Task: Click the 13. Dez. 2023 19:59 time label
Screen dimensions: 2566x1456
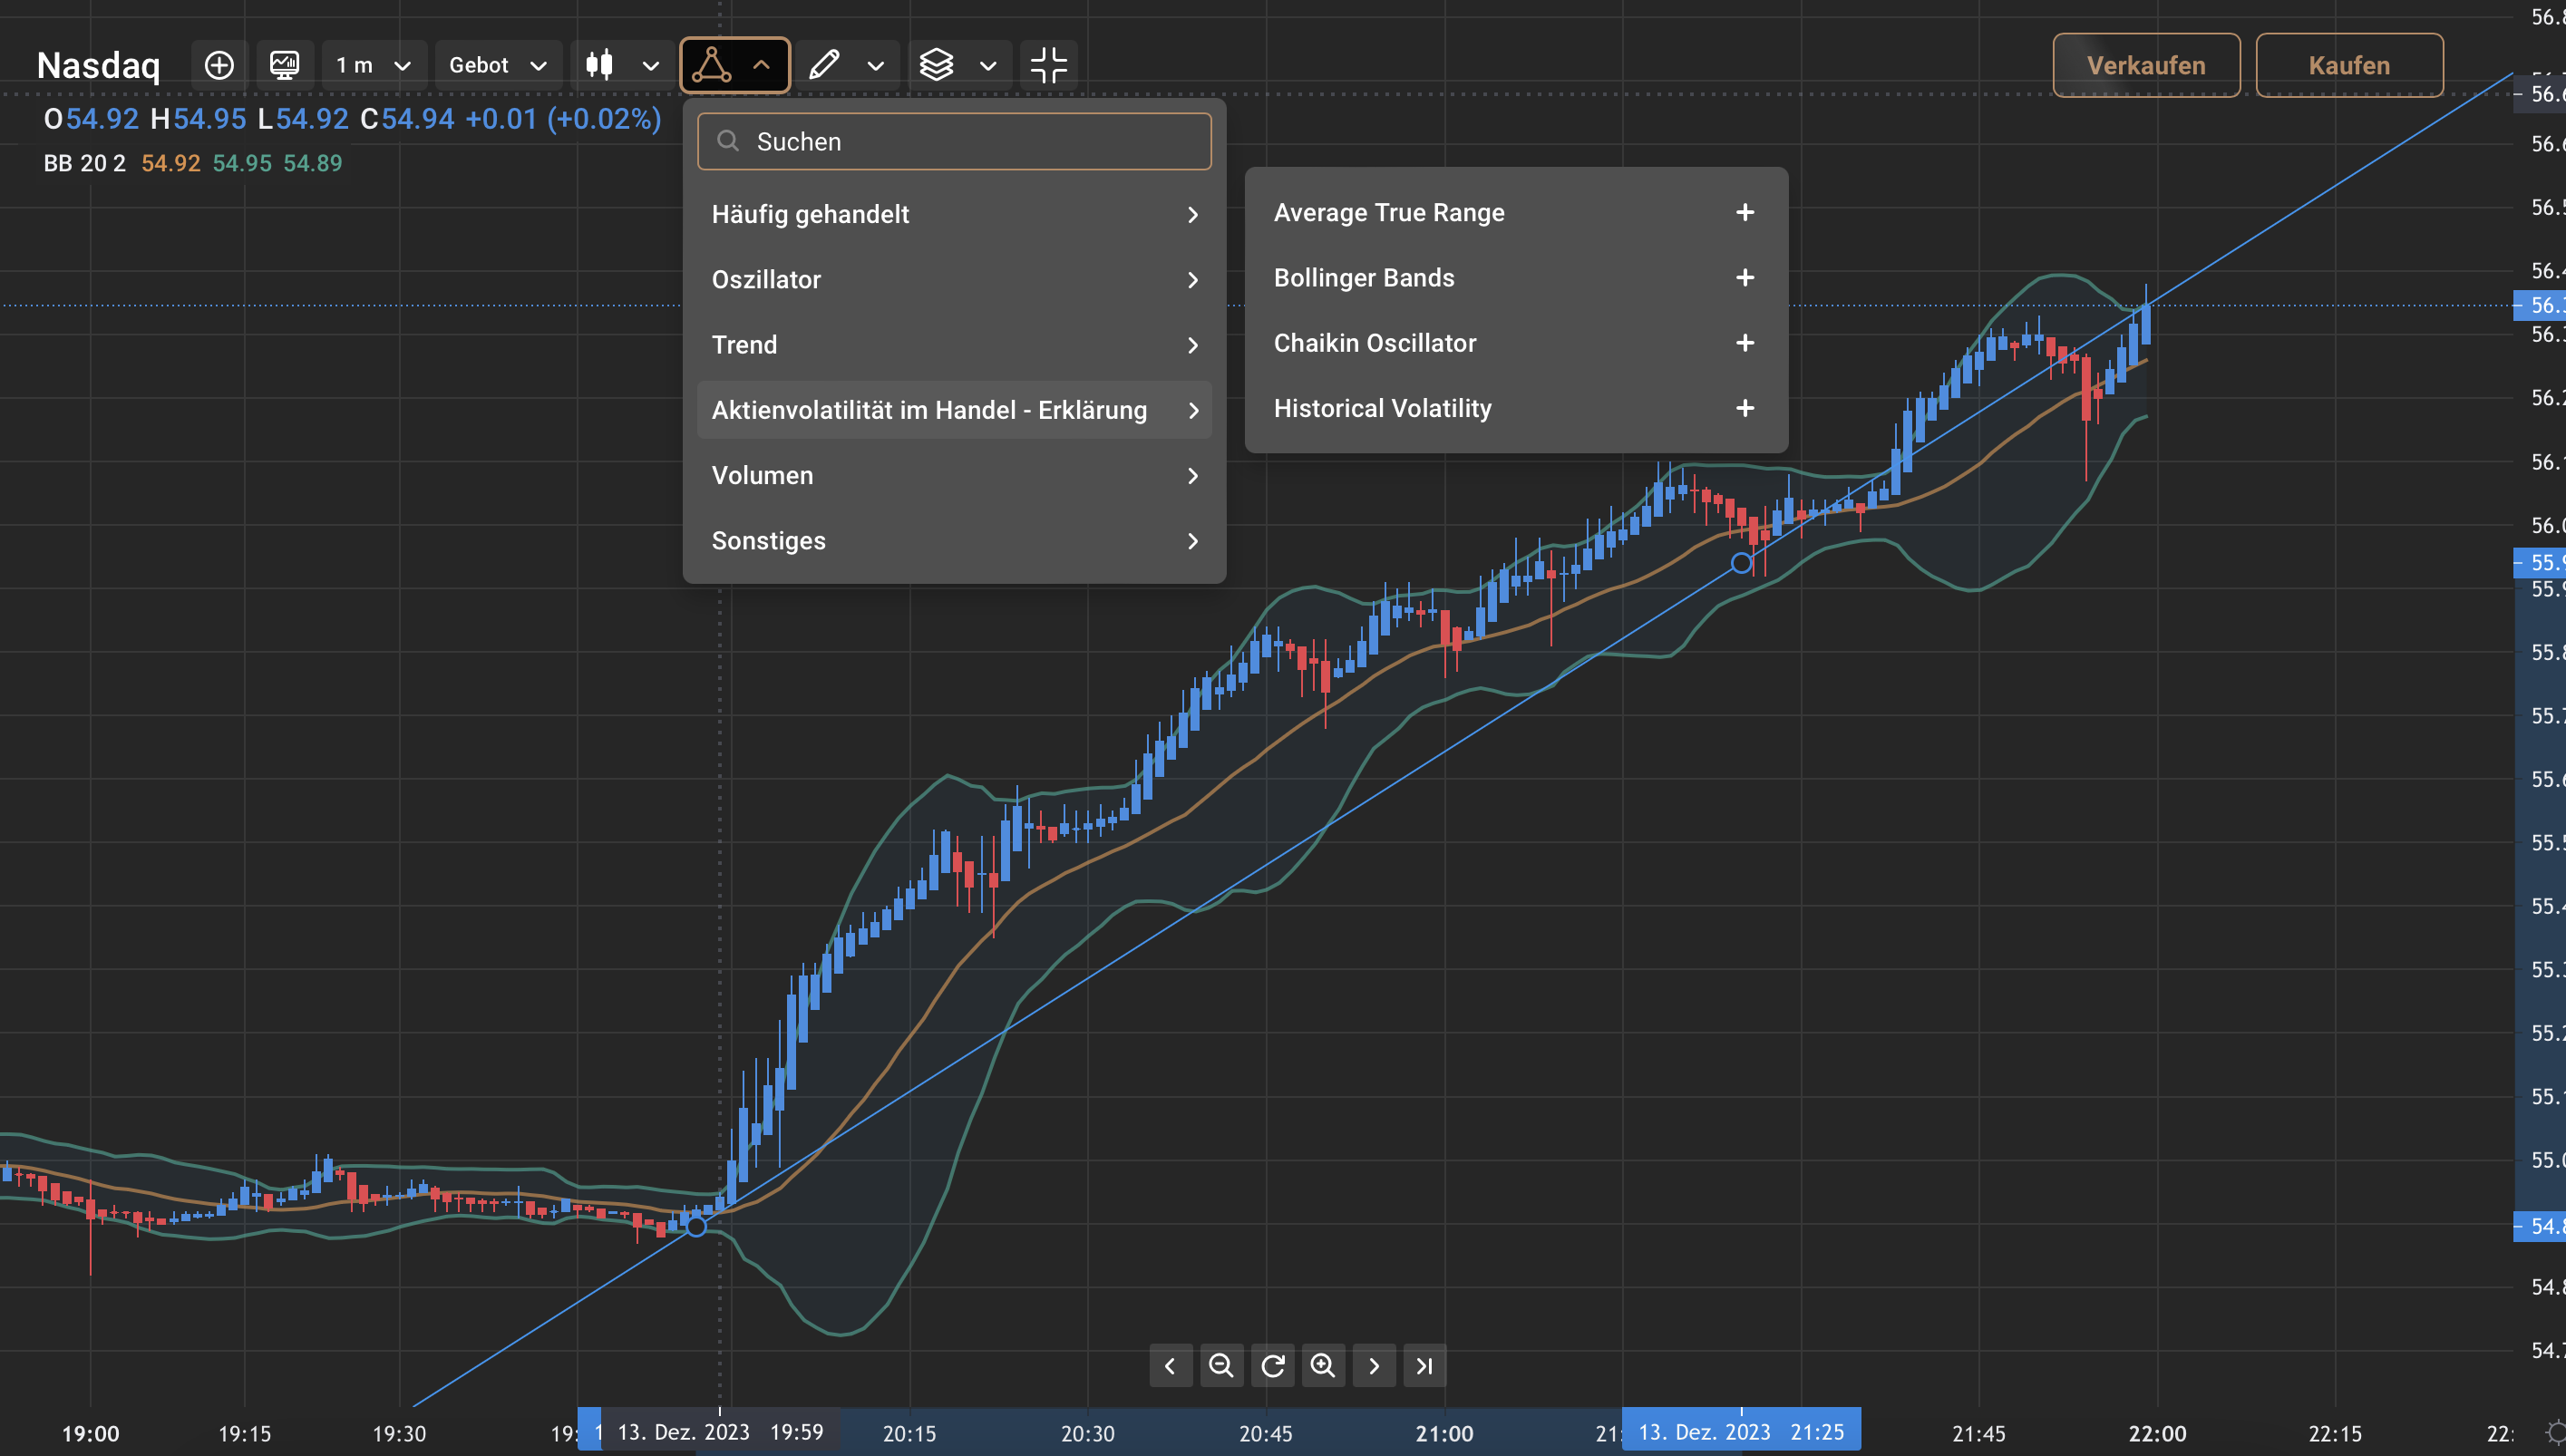Action: point(720,1432)
